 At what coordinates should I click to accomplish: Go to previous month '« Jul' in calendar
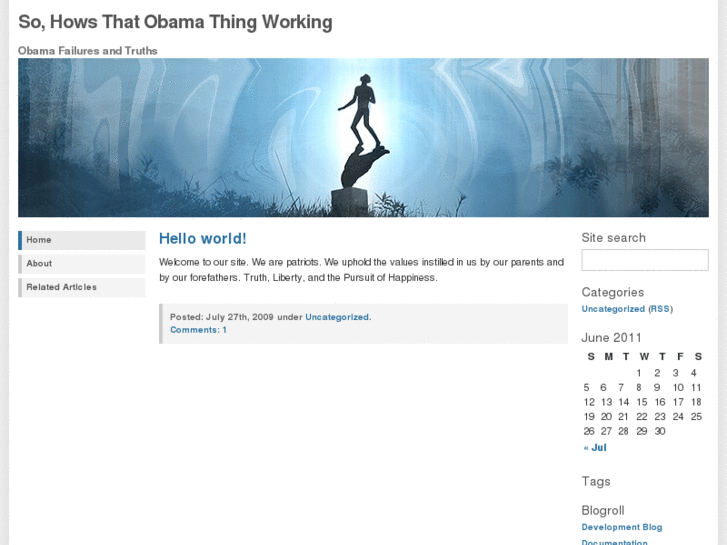tap(595, 448)
